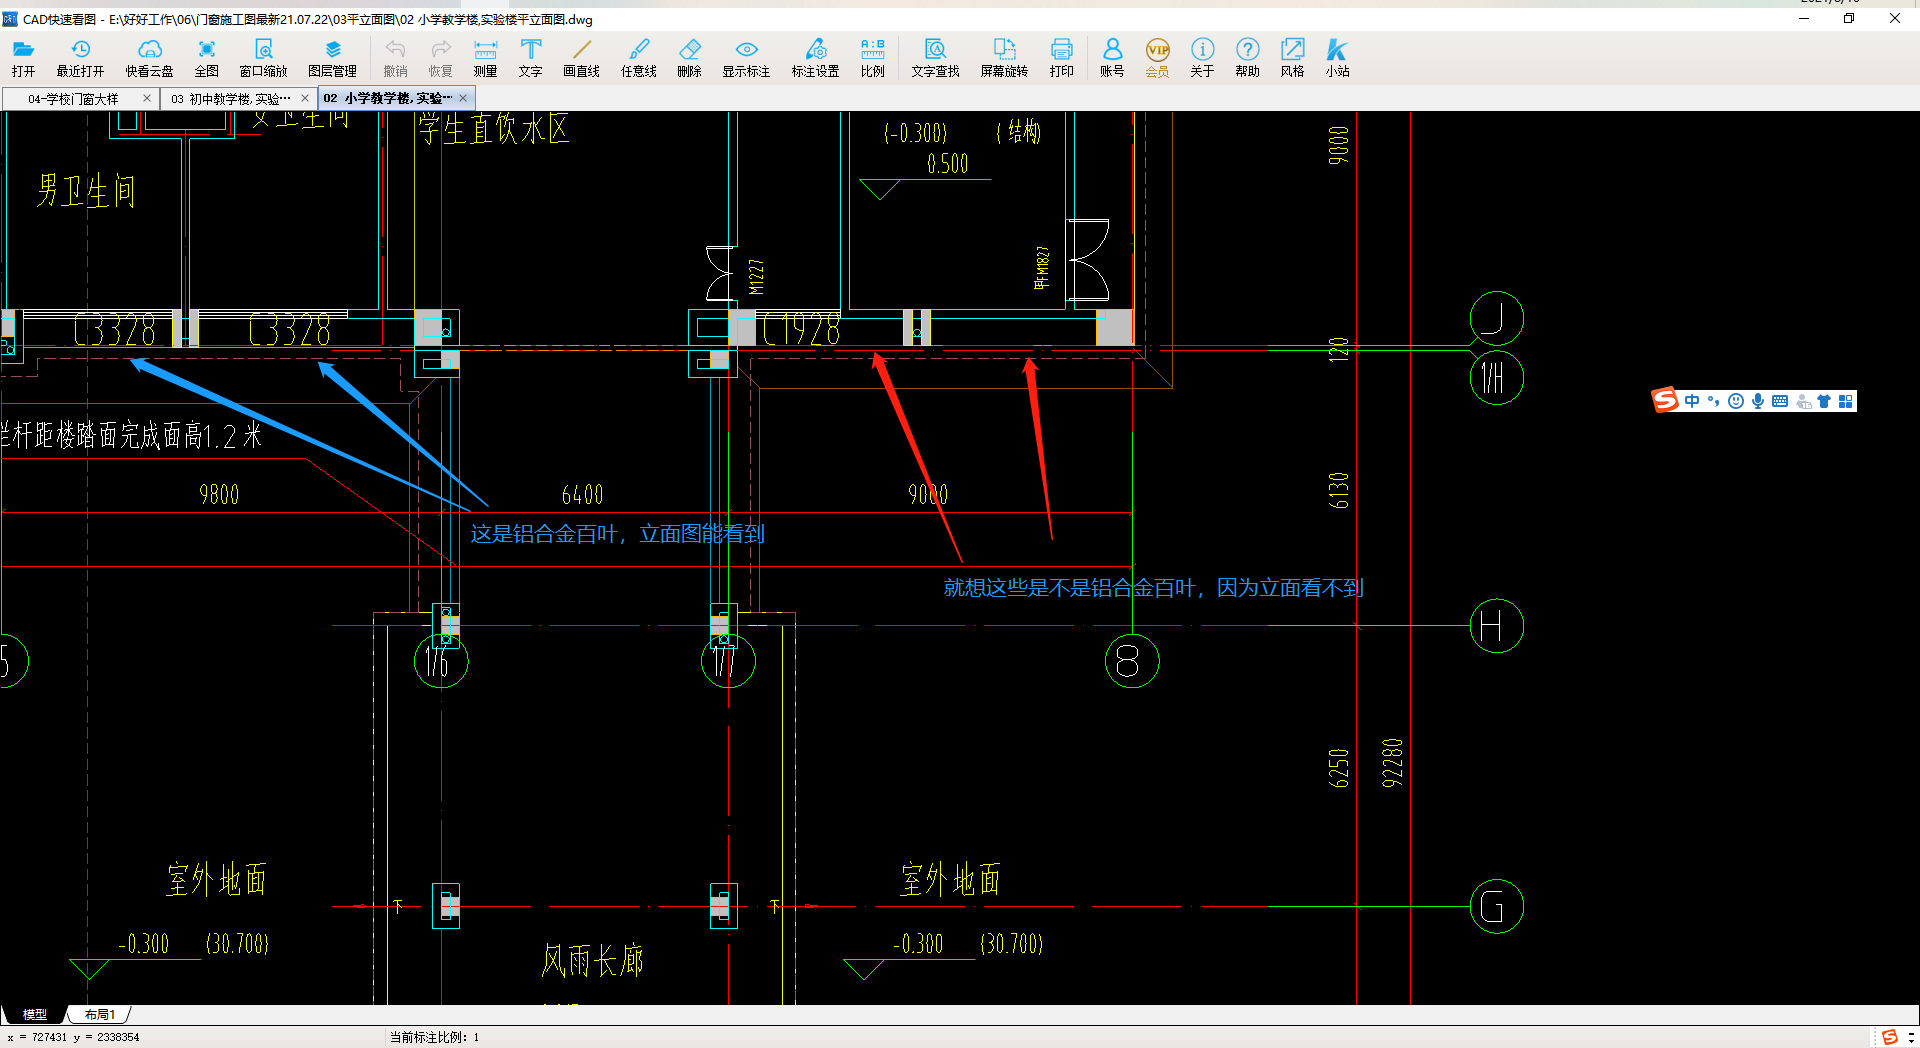Open the 帮助 help page
The width and height of the screenshot is (1920, 1048).
coord(1247,58)
